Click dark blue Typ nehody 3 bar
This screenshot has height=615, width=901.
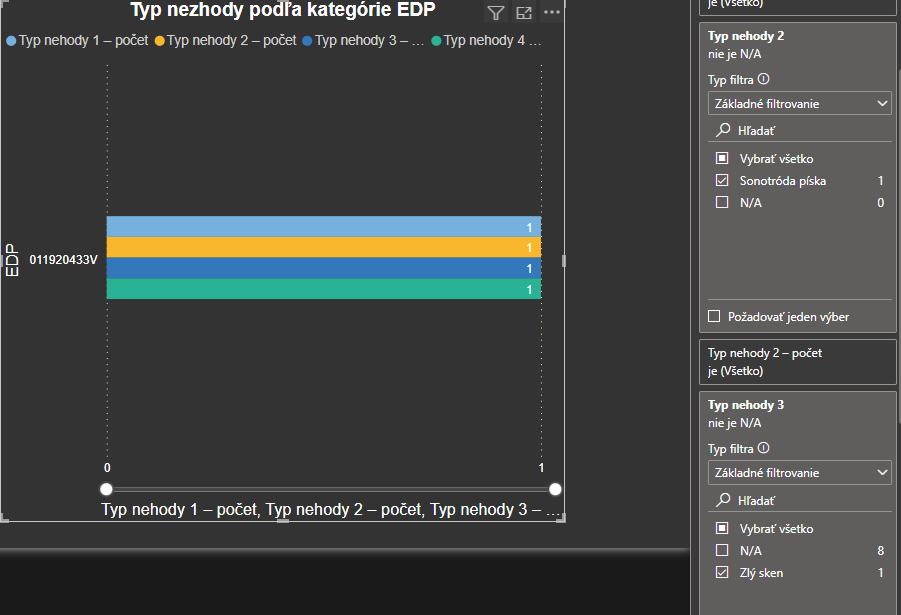tap(324, 268)
